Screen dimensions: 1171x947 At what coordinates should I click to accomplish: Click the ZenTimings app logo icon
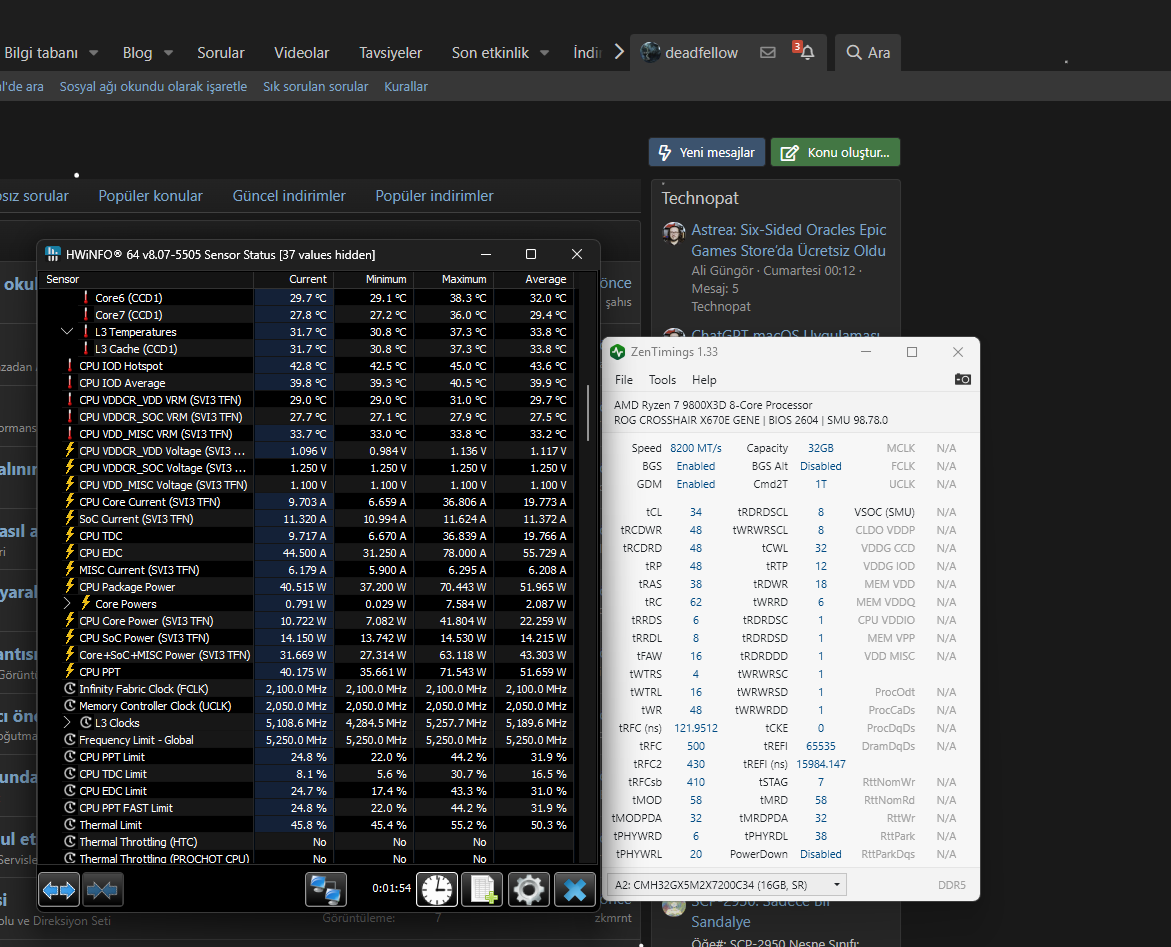618,352
